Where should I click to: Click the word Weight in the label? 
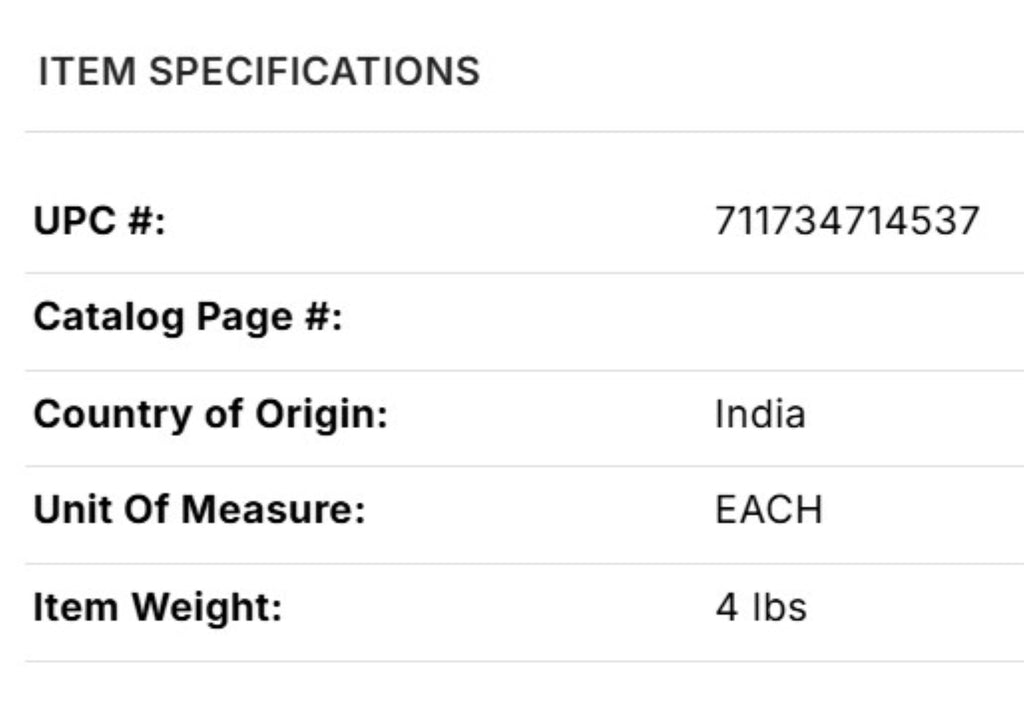click(x=208, y=607)
